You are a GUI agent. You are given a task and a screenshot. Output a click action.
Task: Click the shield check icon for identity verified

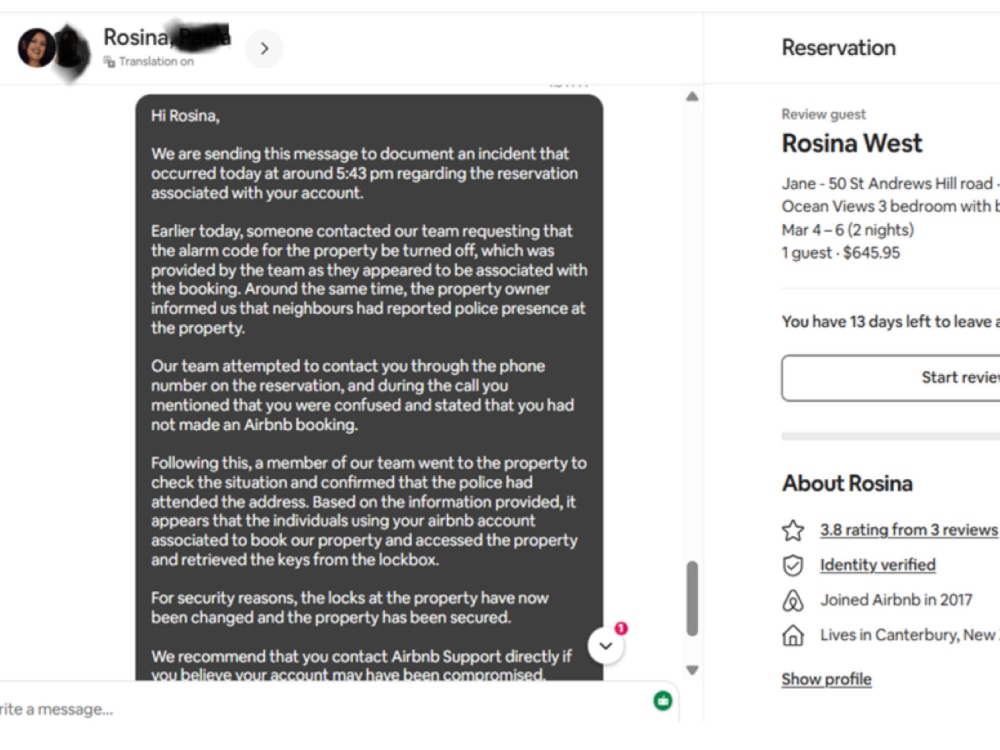point(793,565)
